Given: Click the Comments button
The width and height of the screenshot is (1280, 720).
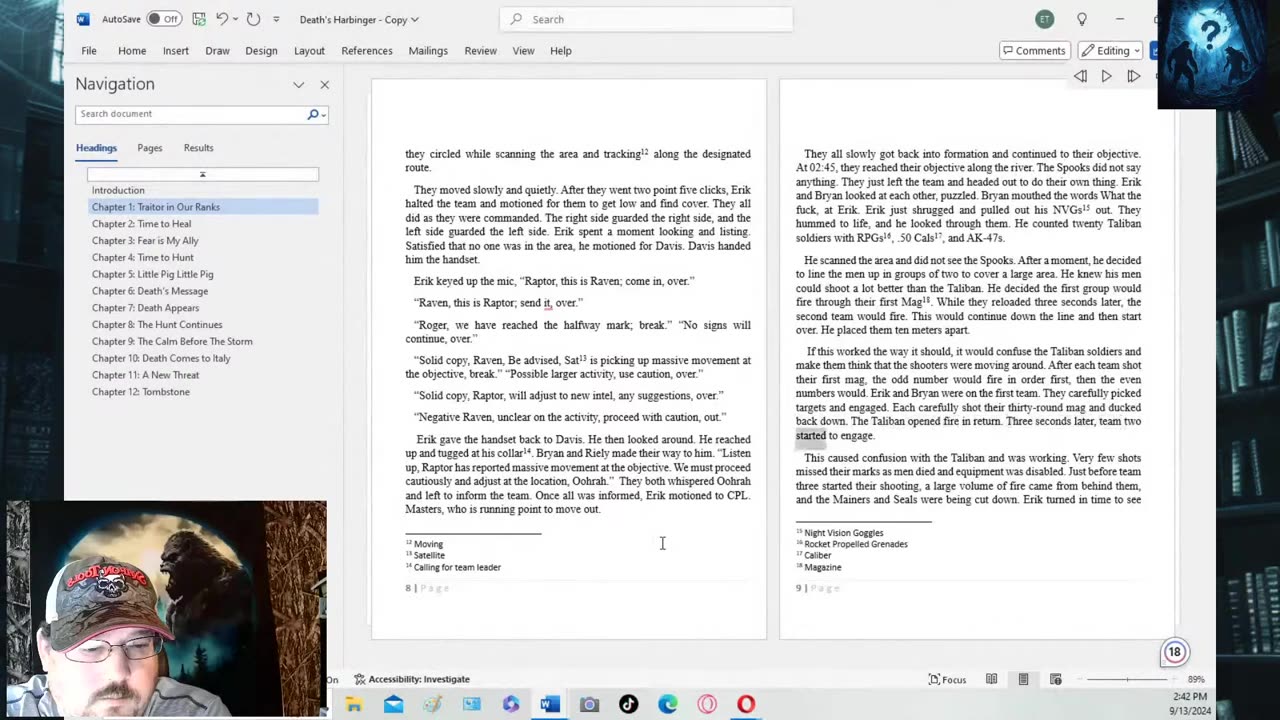Looking at the screenshot, I should point(1033,50).
